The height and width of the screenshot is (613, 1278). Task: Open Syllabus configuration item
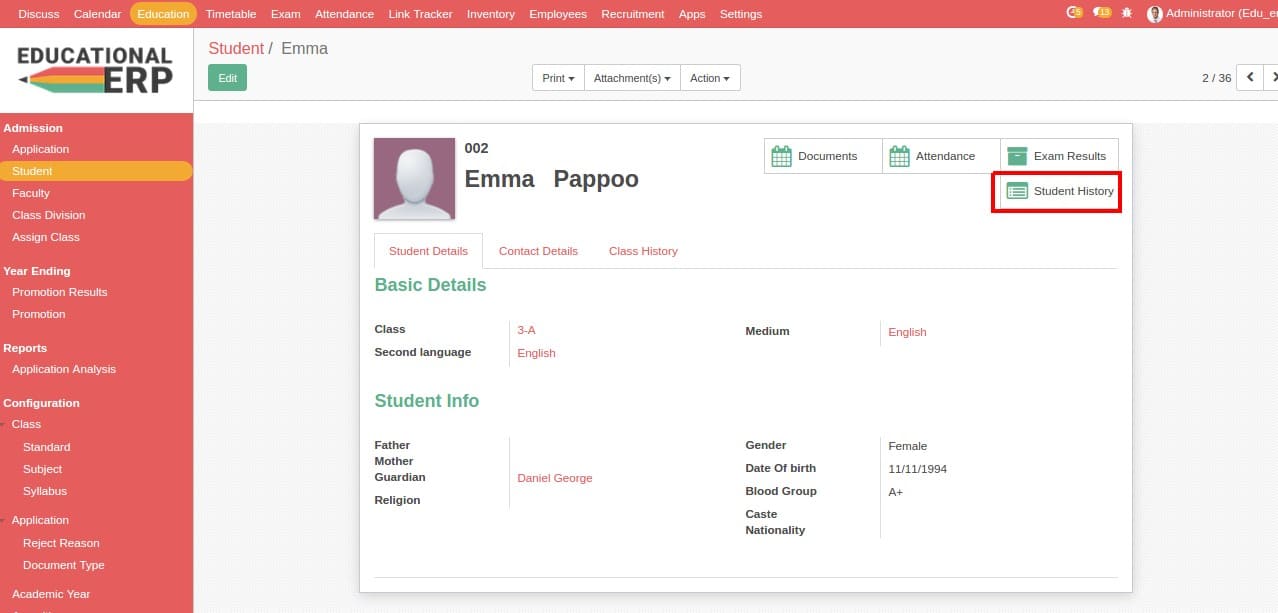tap(45, 491)
